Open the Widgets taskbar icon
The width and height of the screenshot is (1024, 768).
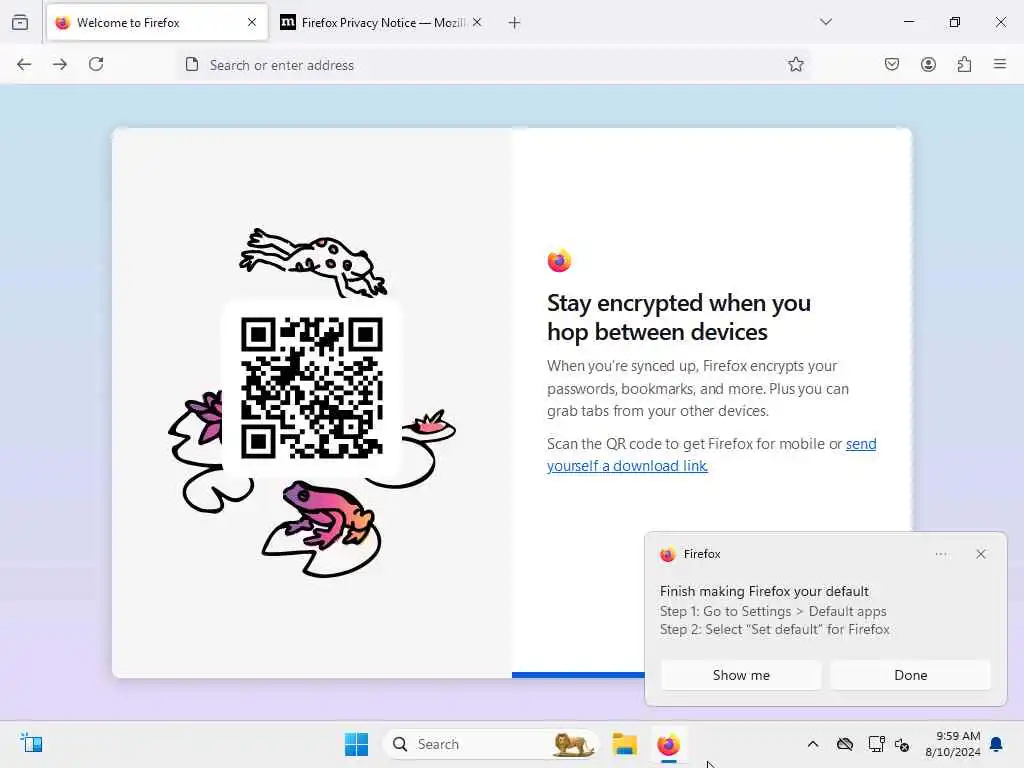(31, 743)
